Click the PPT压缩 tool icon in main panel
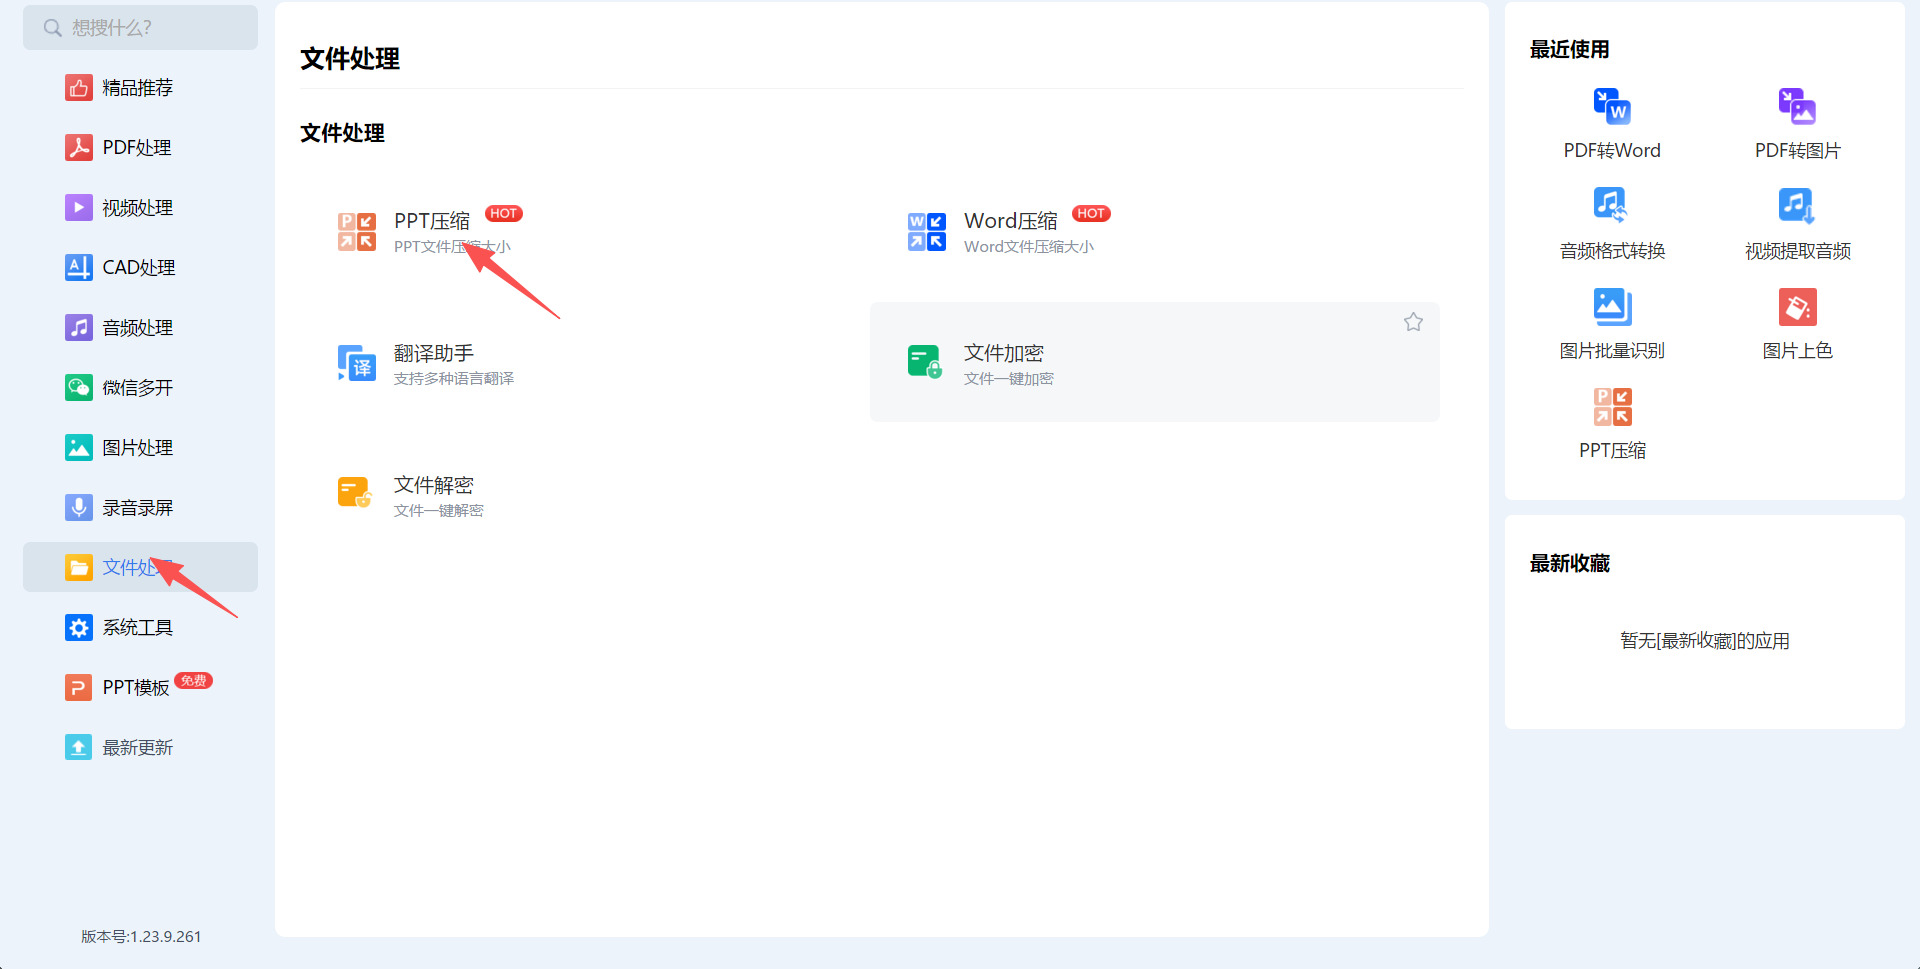 357,232
